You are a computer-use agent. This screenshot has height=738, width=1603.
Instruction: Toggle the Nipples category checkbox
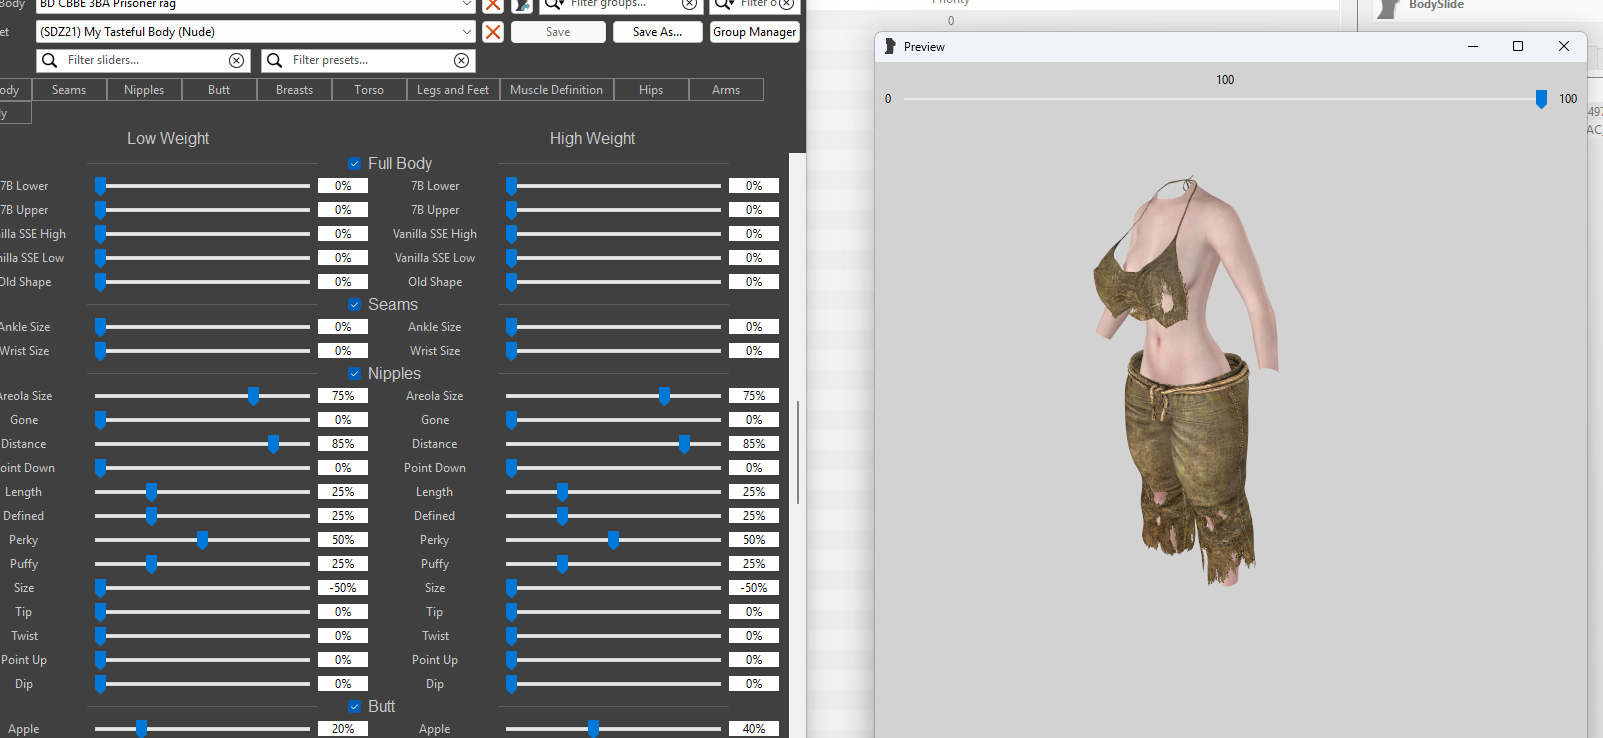pyautogui.click(x=355, y=373)
